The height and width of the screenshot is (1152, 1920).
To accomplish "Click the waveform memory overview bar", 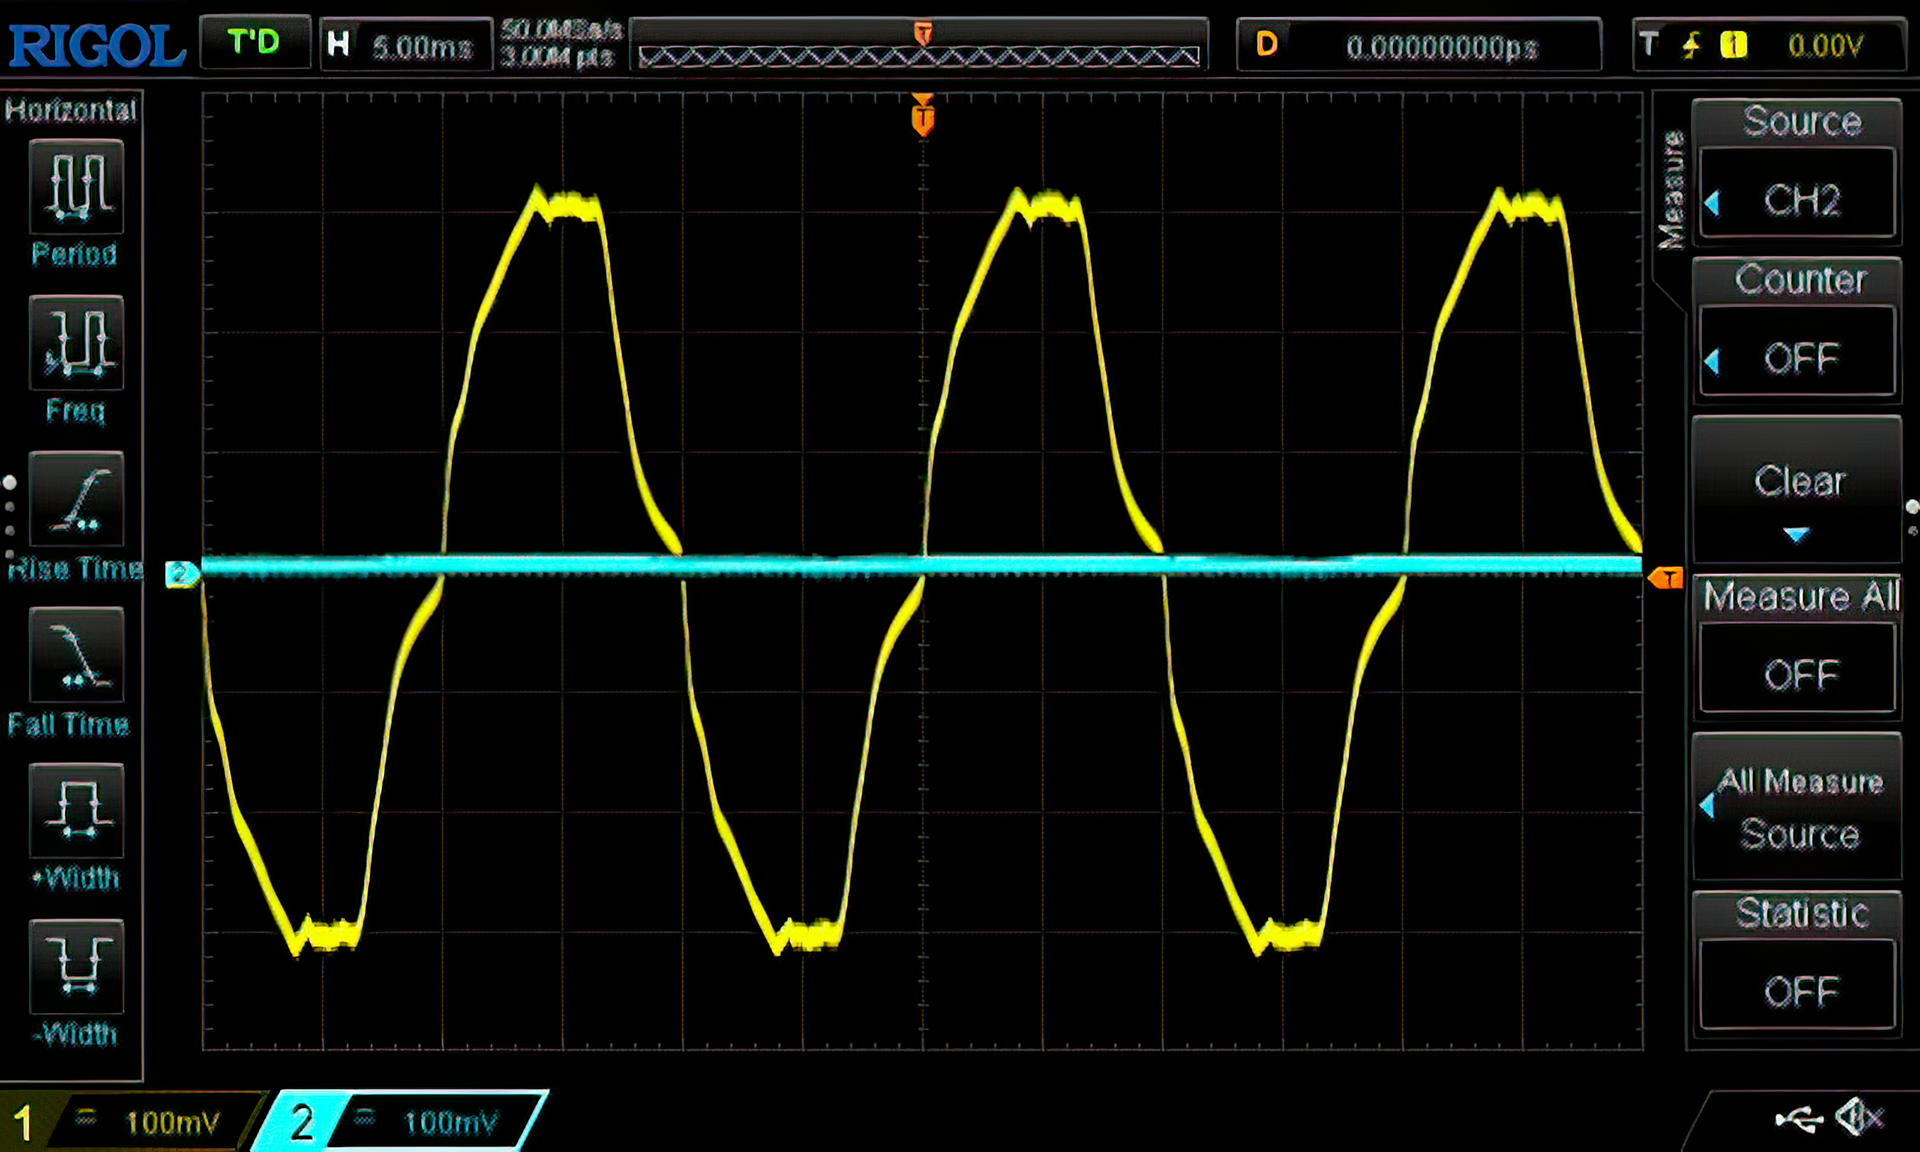I will 918,55.
